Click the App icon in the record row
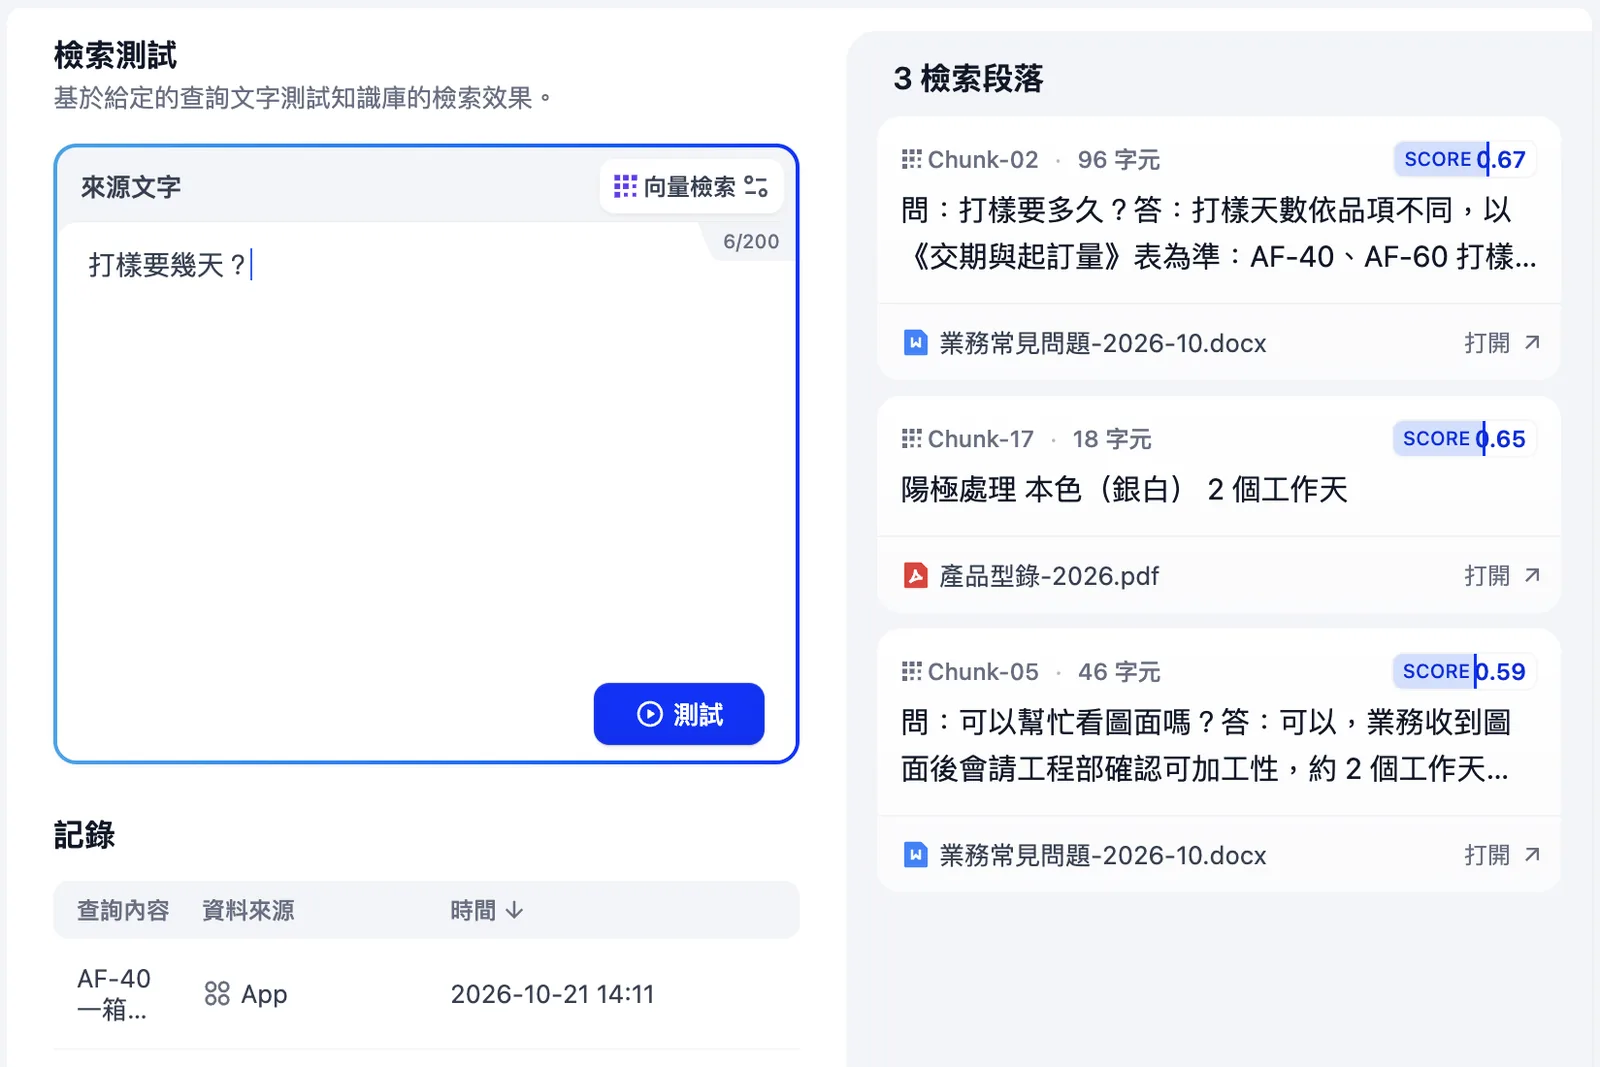The image size is (1600, 1067). (217, 994)
